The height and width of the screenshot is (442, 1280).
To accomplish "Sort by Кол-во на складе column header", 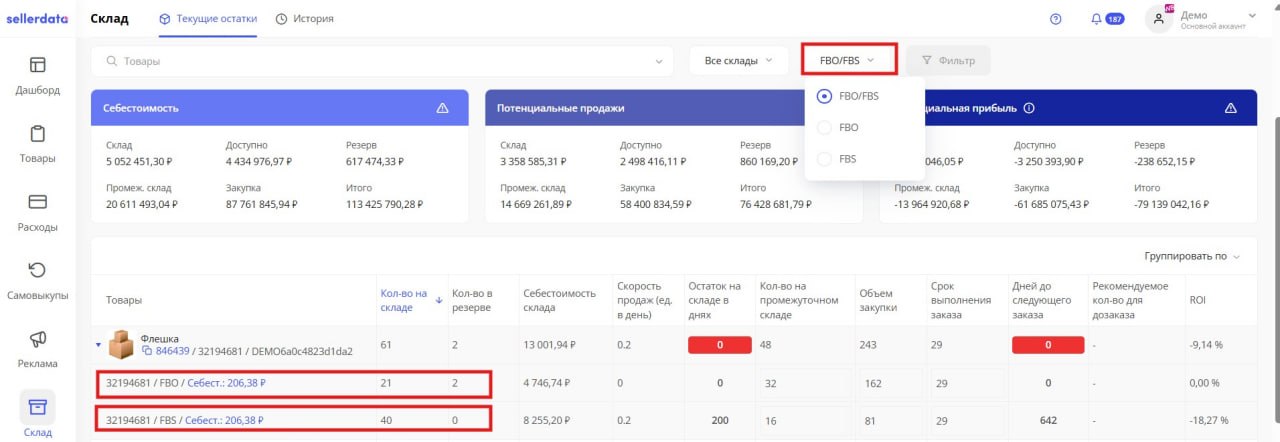I will (404, 300).
